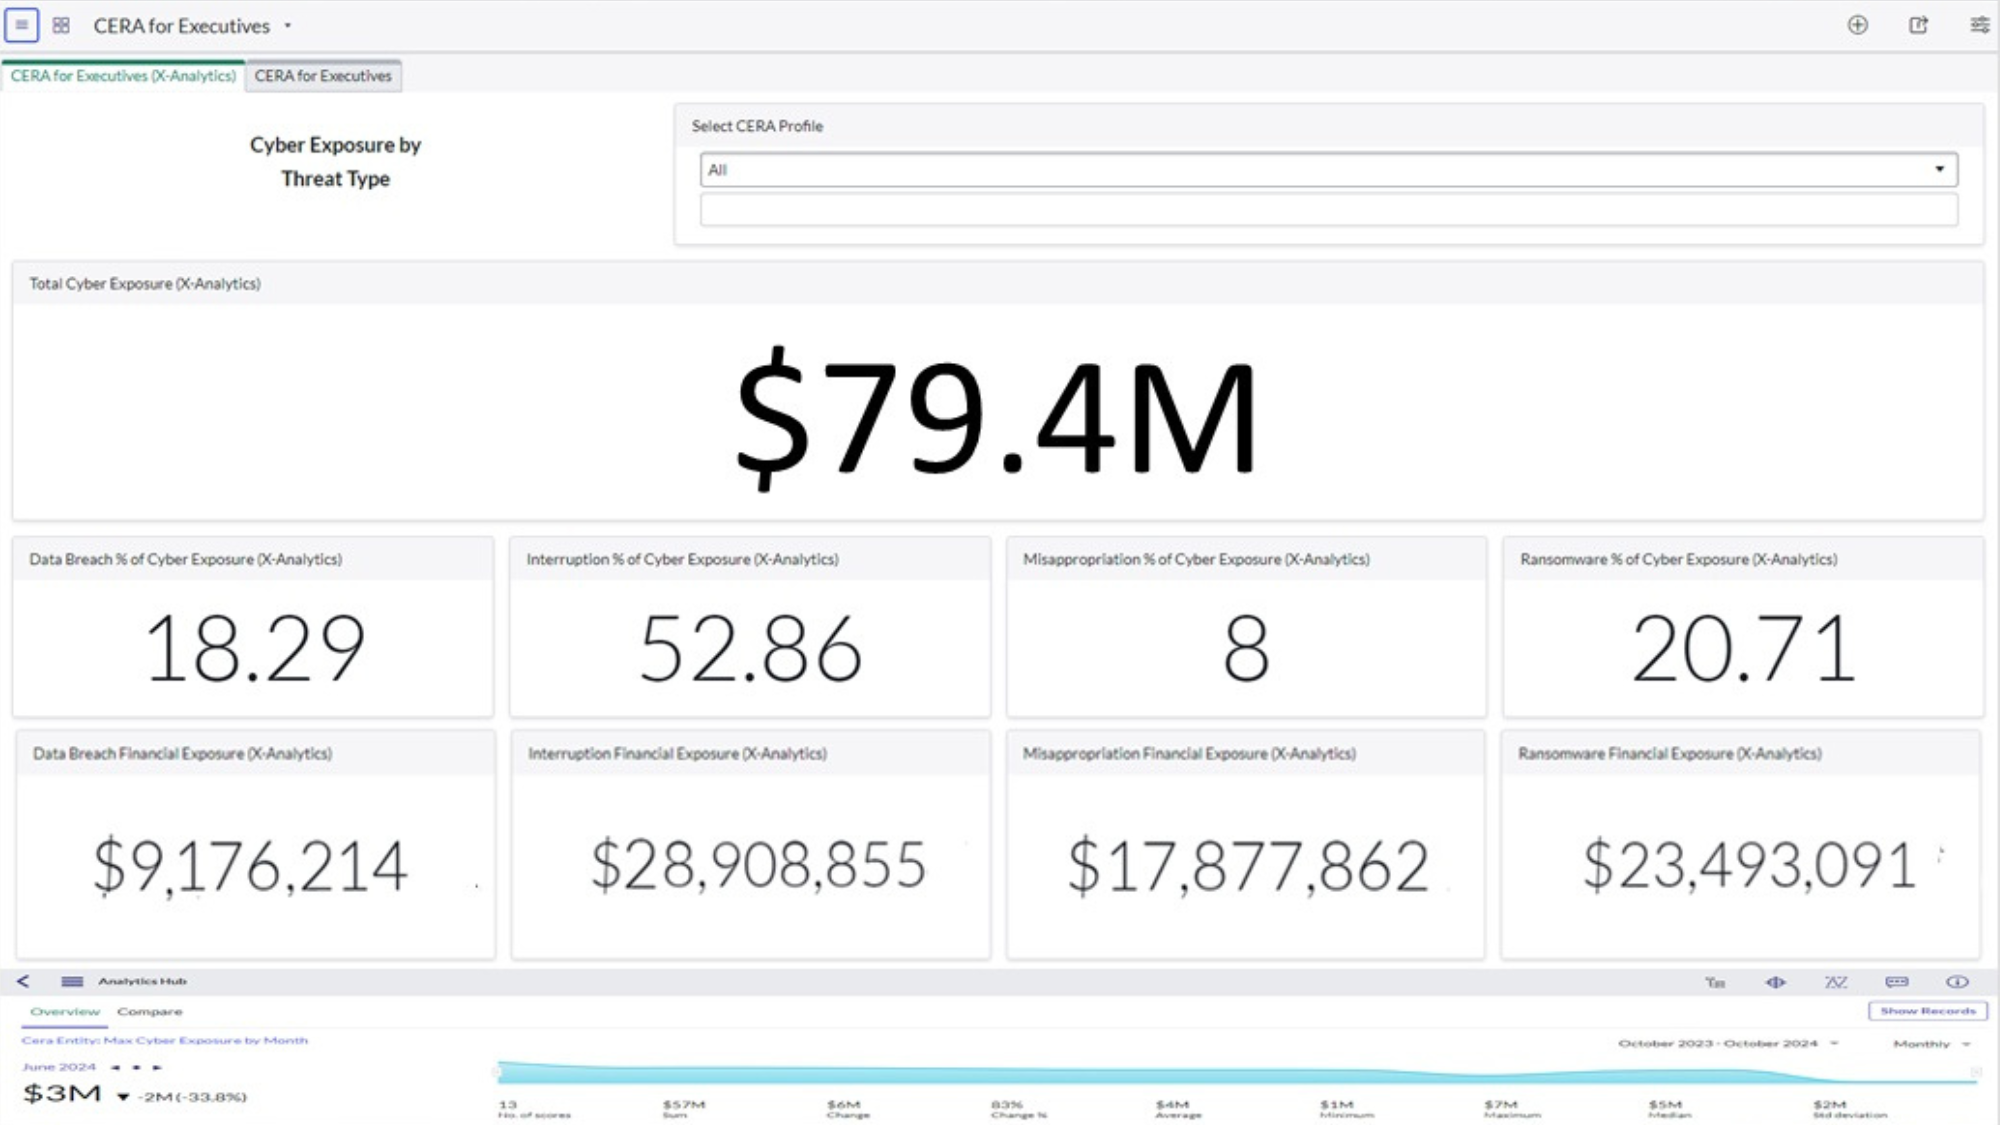
Task: Select the Compare tab
Action: (x=150, y=1011)
